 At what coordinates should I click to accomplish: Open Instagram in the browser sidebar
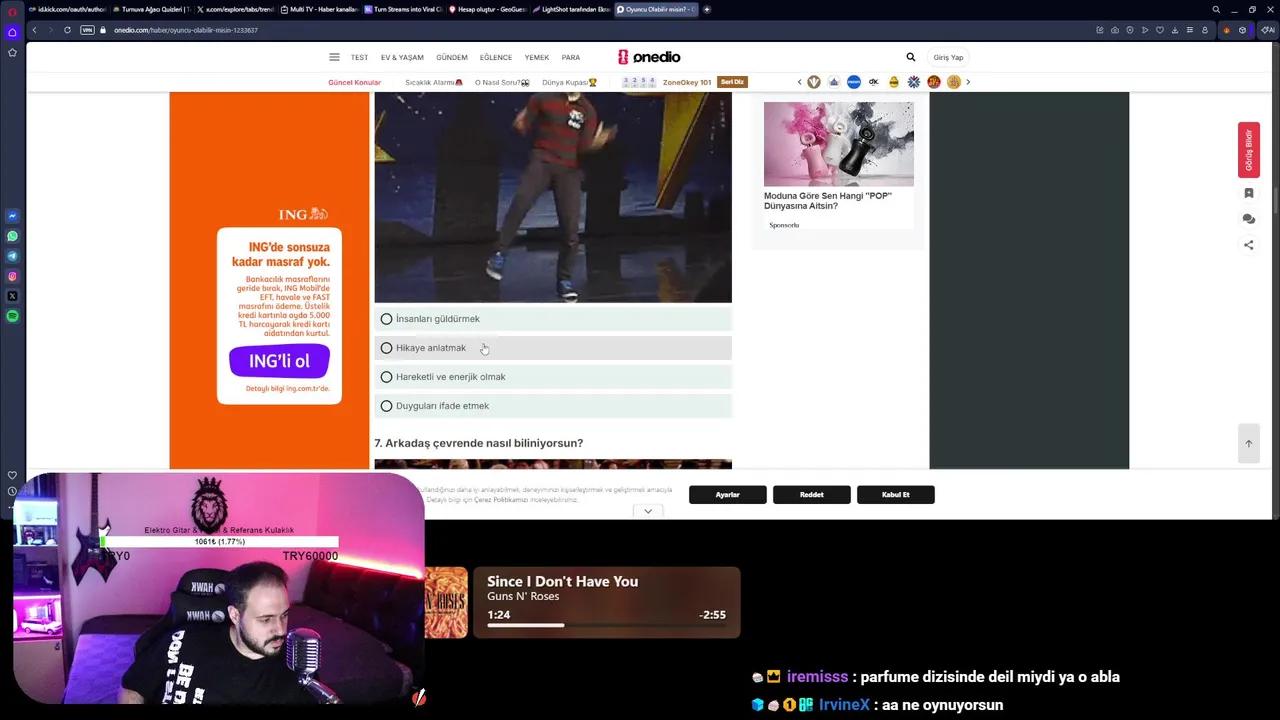12,276
